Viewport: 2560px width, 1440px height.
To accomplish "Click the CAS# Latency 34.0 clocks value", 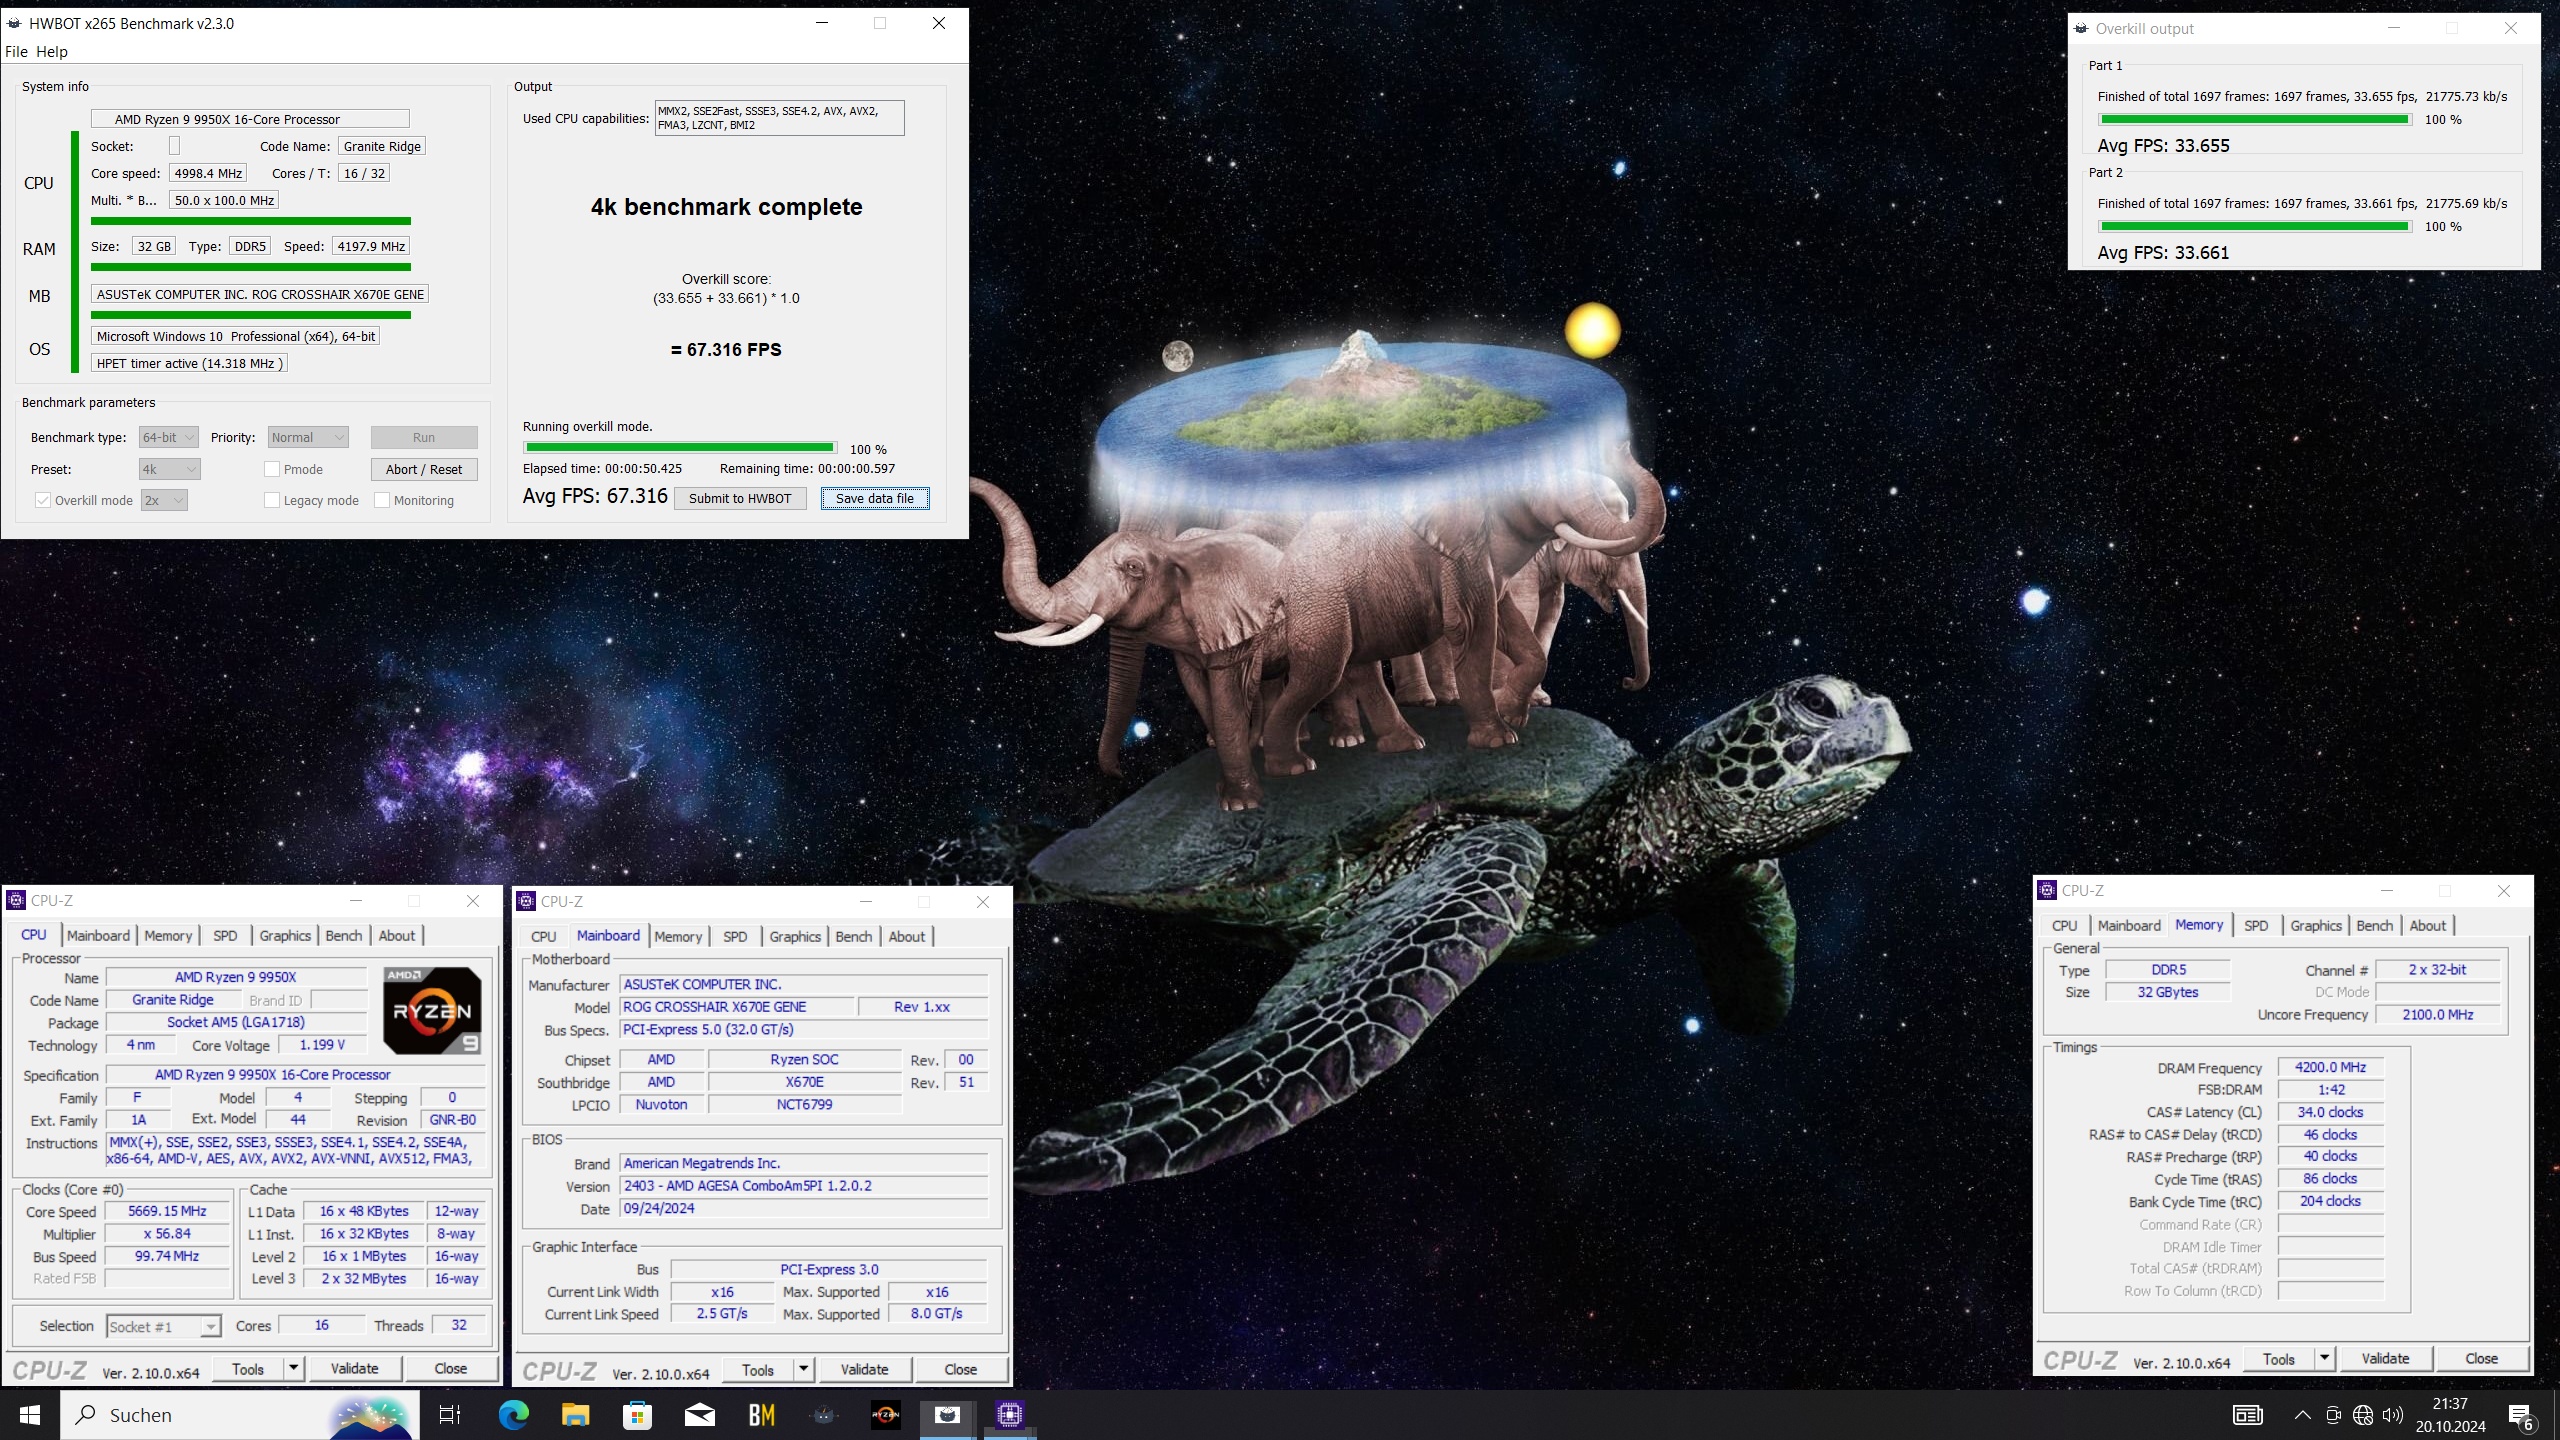I will tap(2330, 1112).
